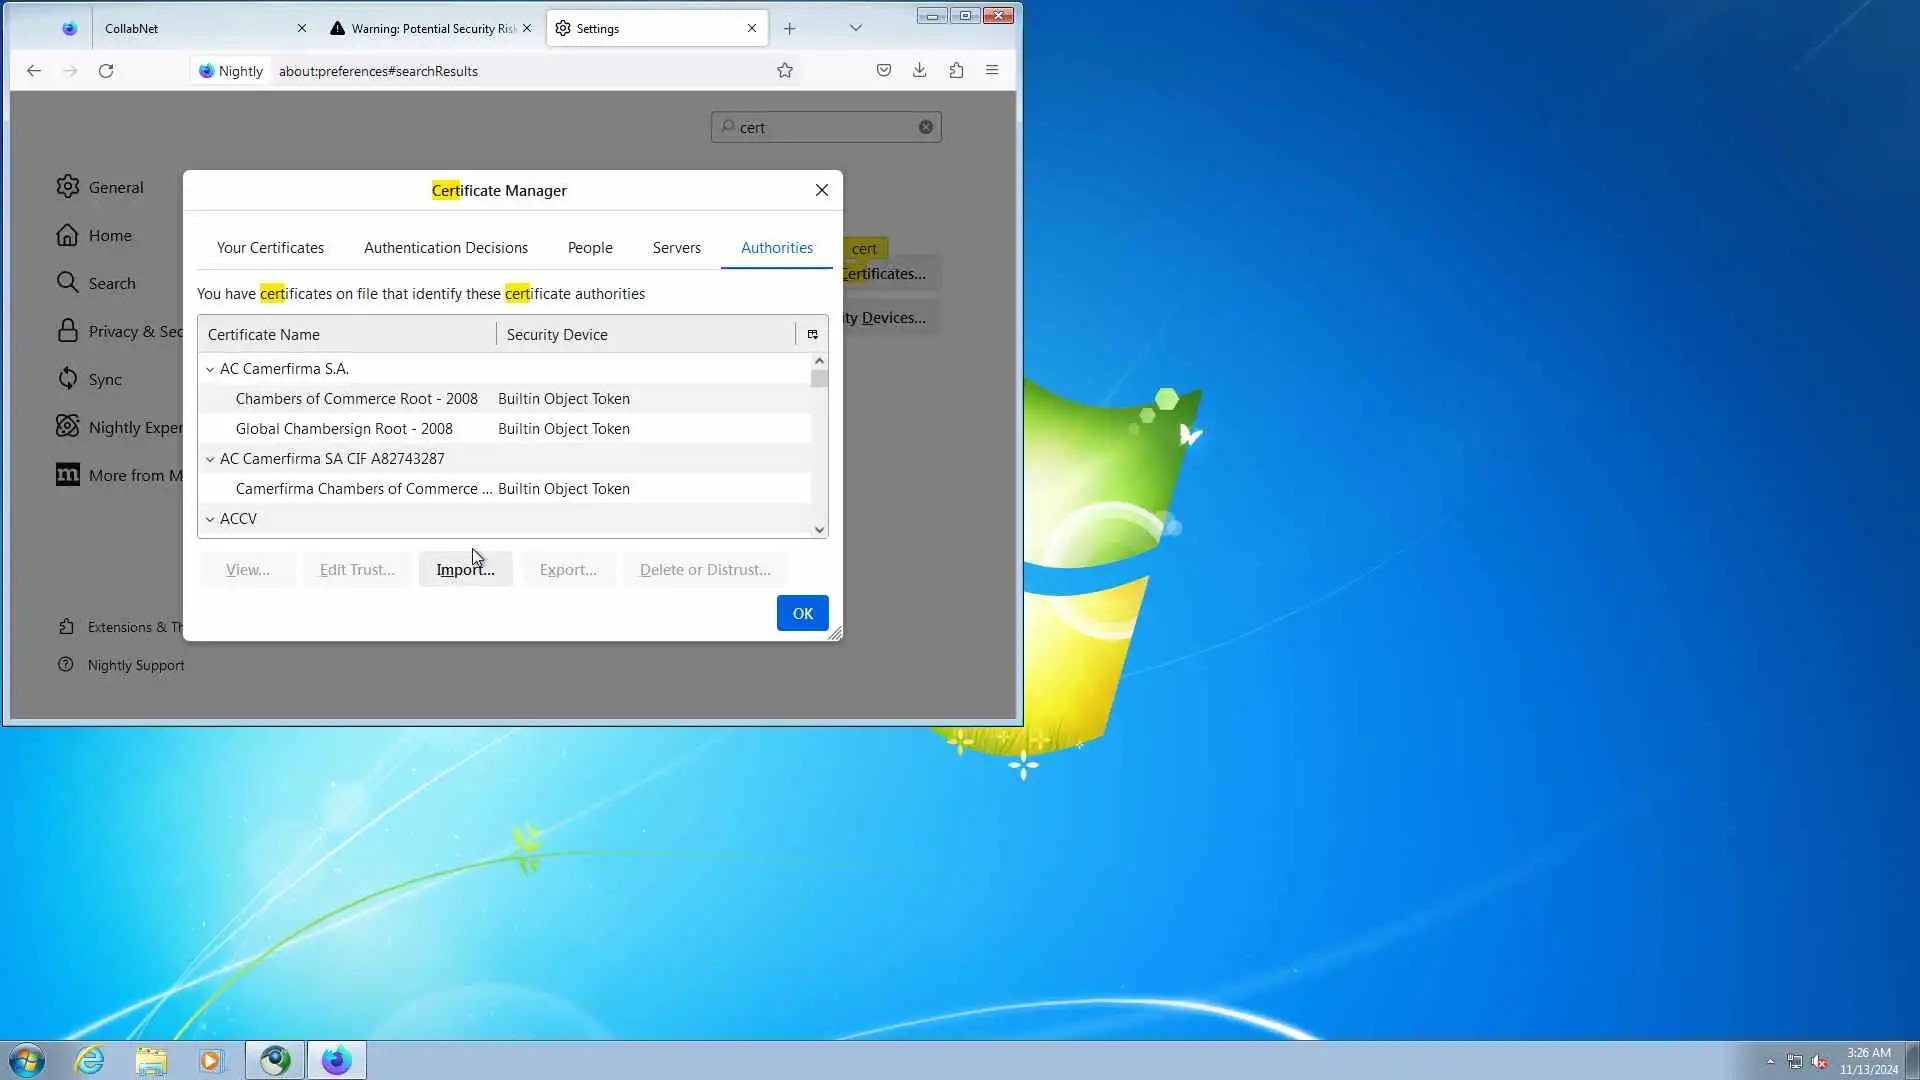This screenshot has height=1080, width=1920.
Task: Select Global Chambersign Root - 2008 certificate
Action: pyautogui.click(x=344, y=429)
